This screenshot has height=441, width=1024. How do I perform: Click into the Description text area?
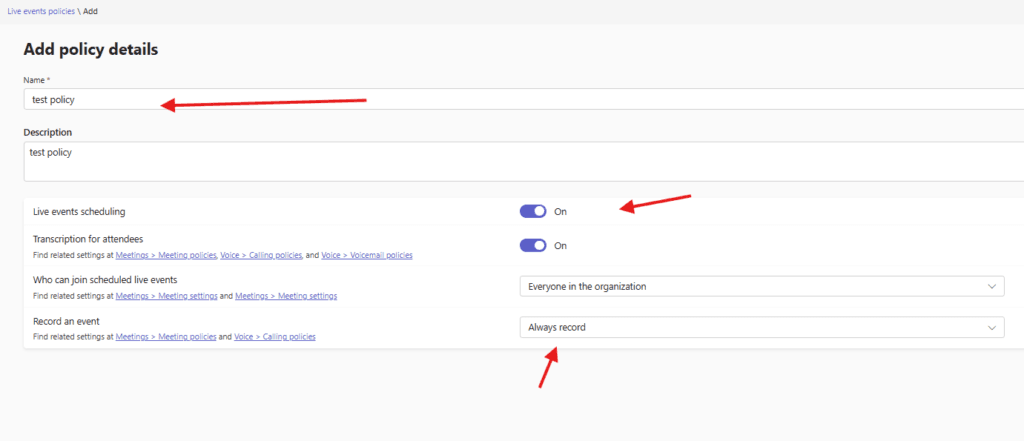pos(400,161)
